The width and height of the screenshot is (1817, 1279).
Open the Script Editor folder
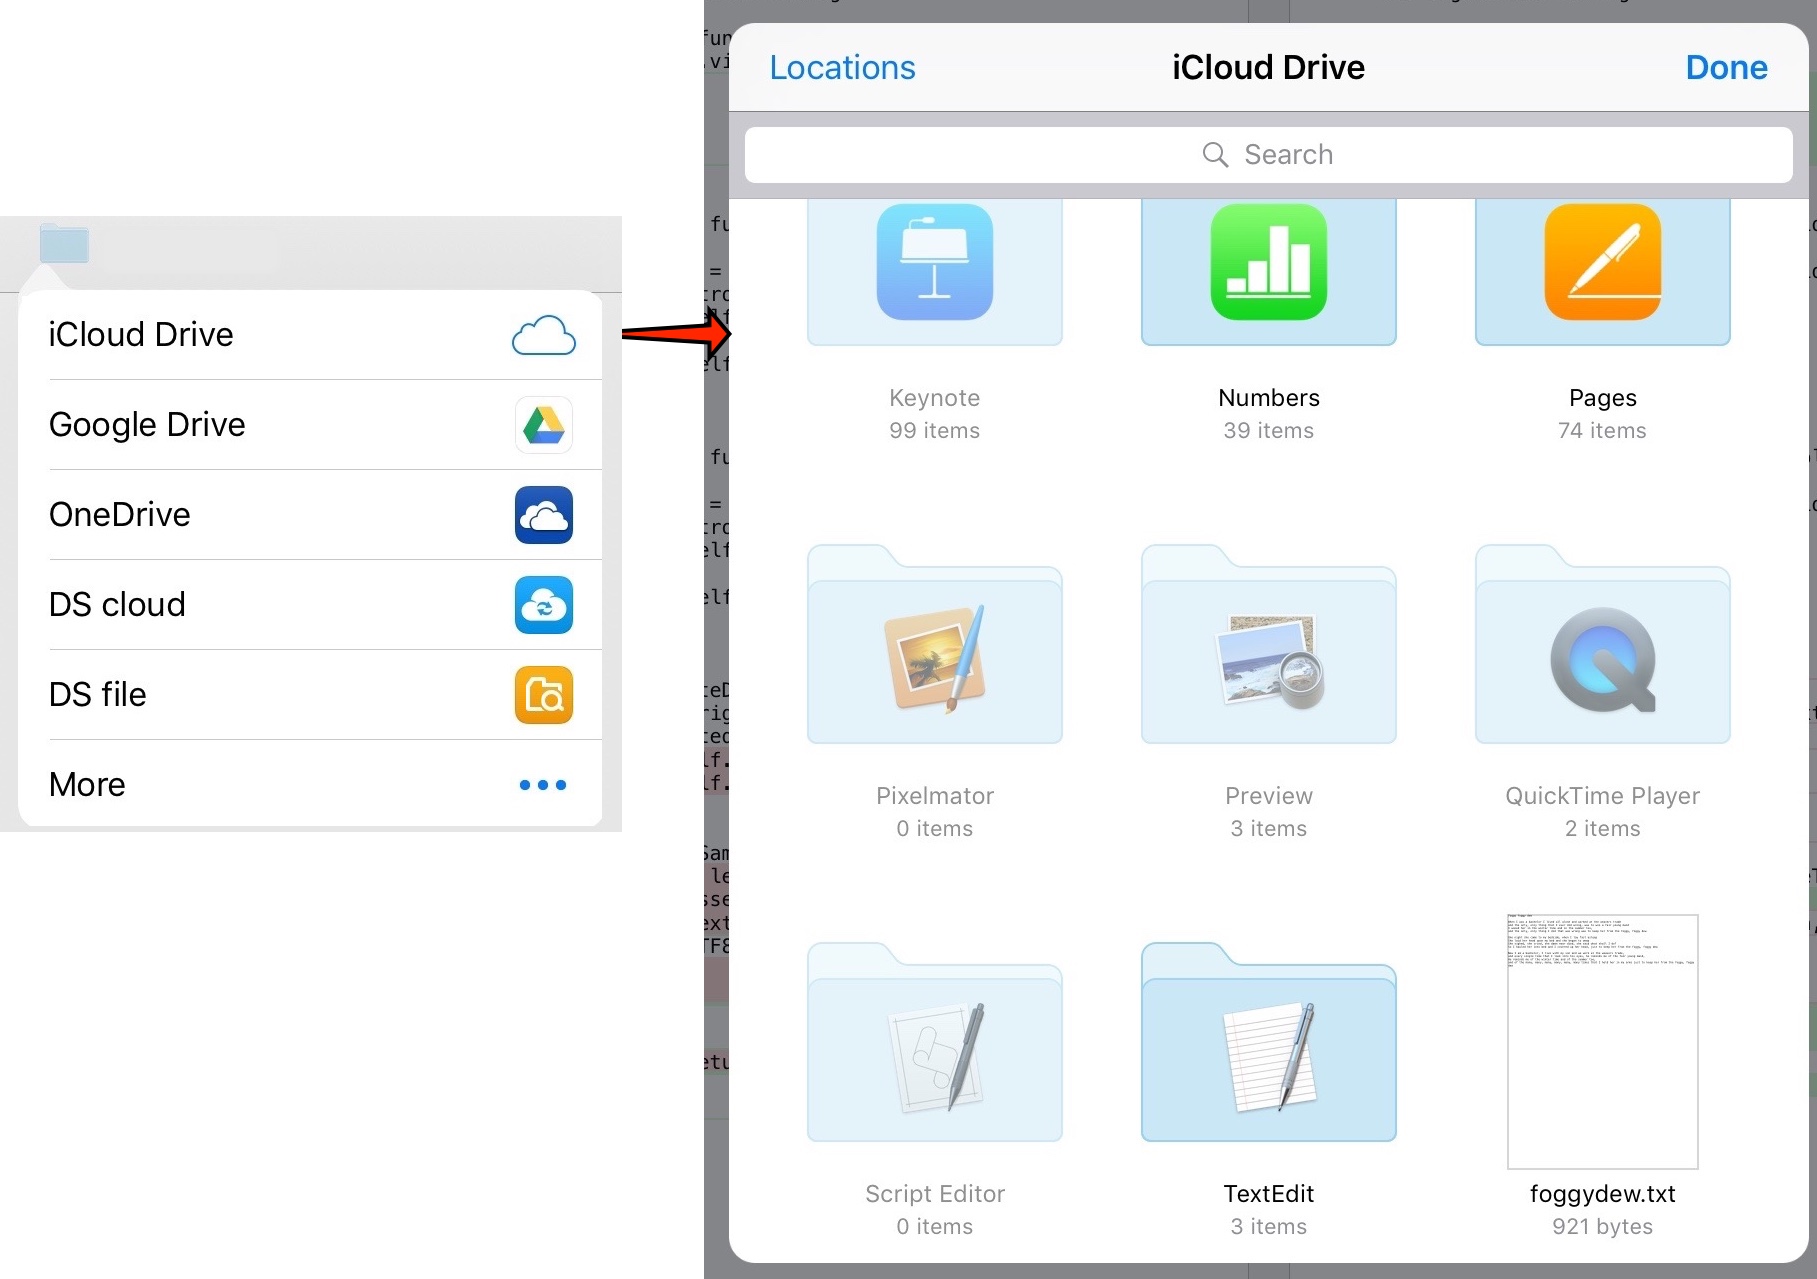[934, 1042]
